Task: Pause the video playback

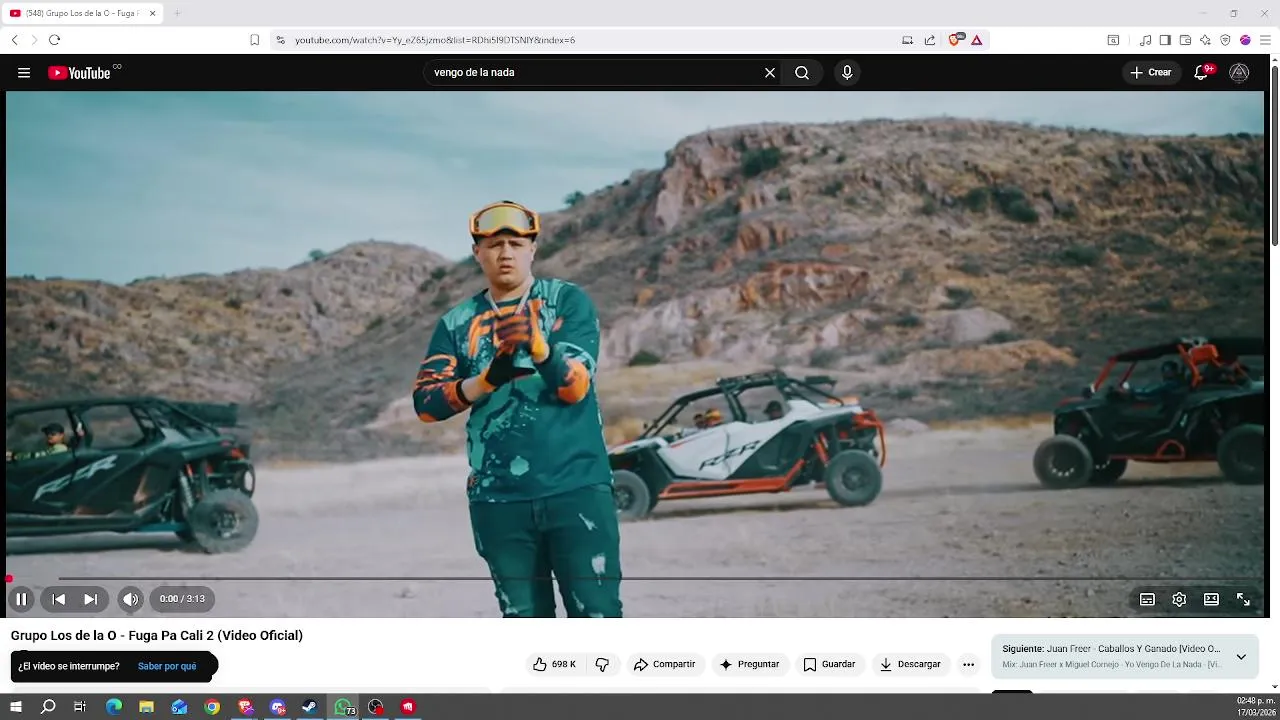Action: pos(21,599)
